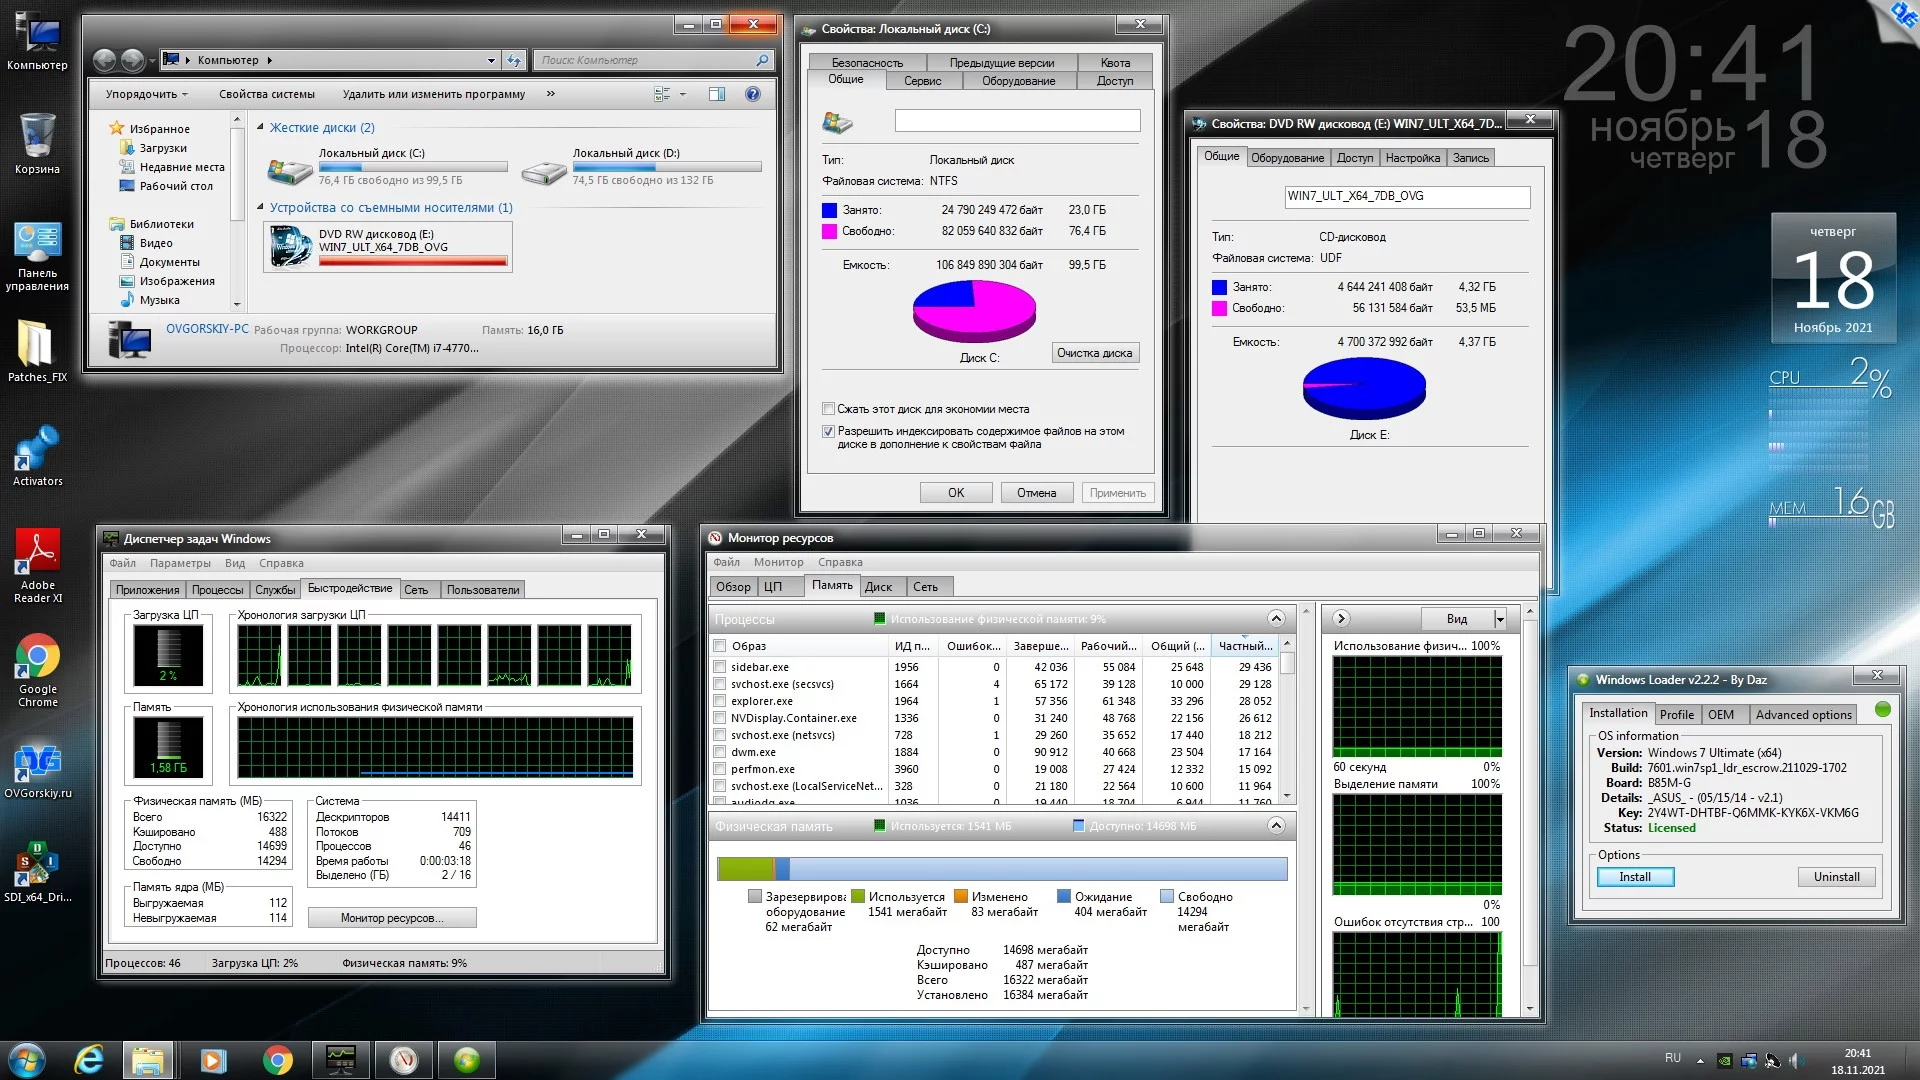
Task: Click the Explorer address bar refresh icon
Action: point(514,60)
